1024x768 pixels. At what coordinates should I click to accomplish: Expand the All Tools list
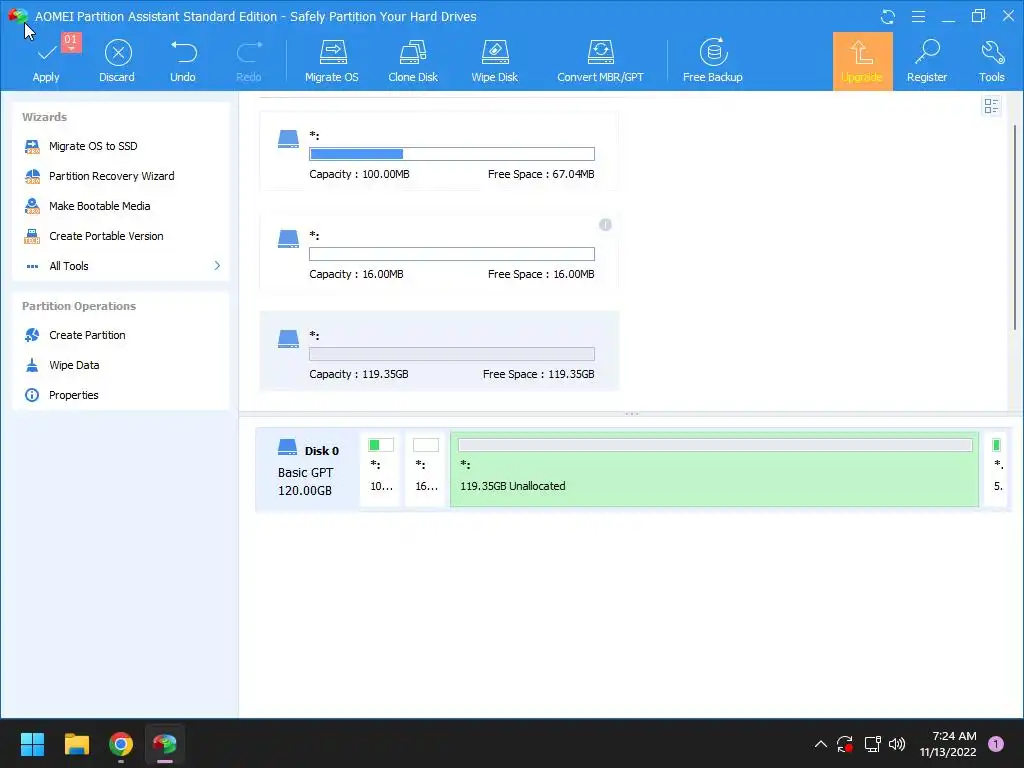(121, 266)
